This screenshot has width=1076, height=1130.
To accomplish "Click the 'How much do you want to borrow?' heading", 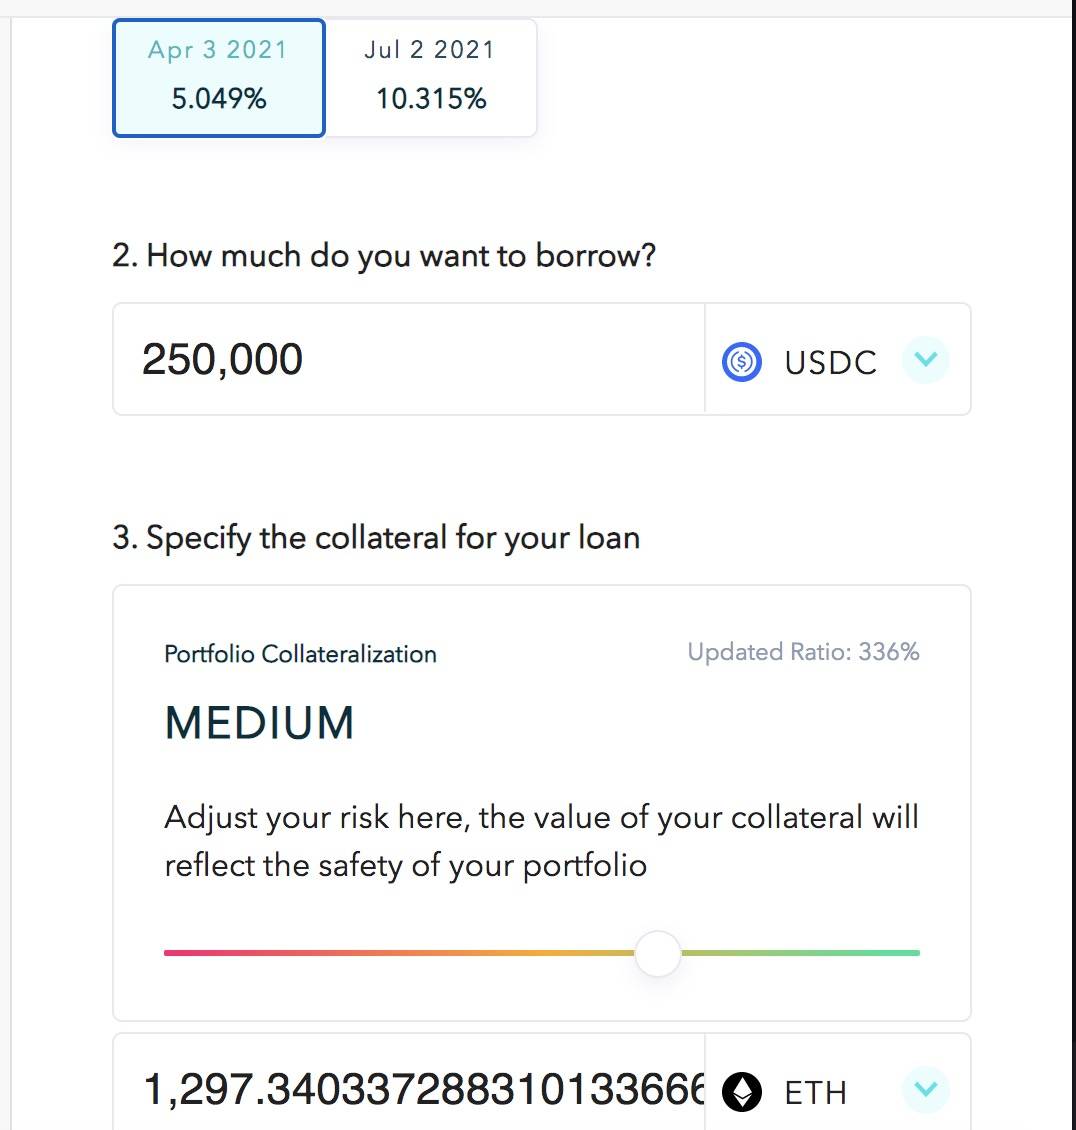I will coord(384,256).
